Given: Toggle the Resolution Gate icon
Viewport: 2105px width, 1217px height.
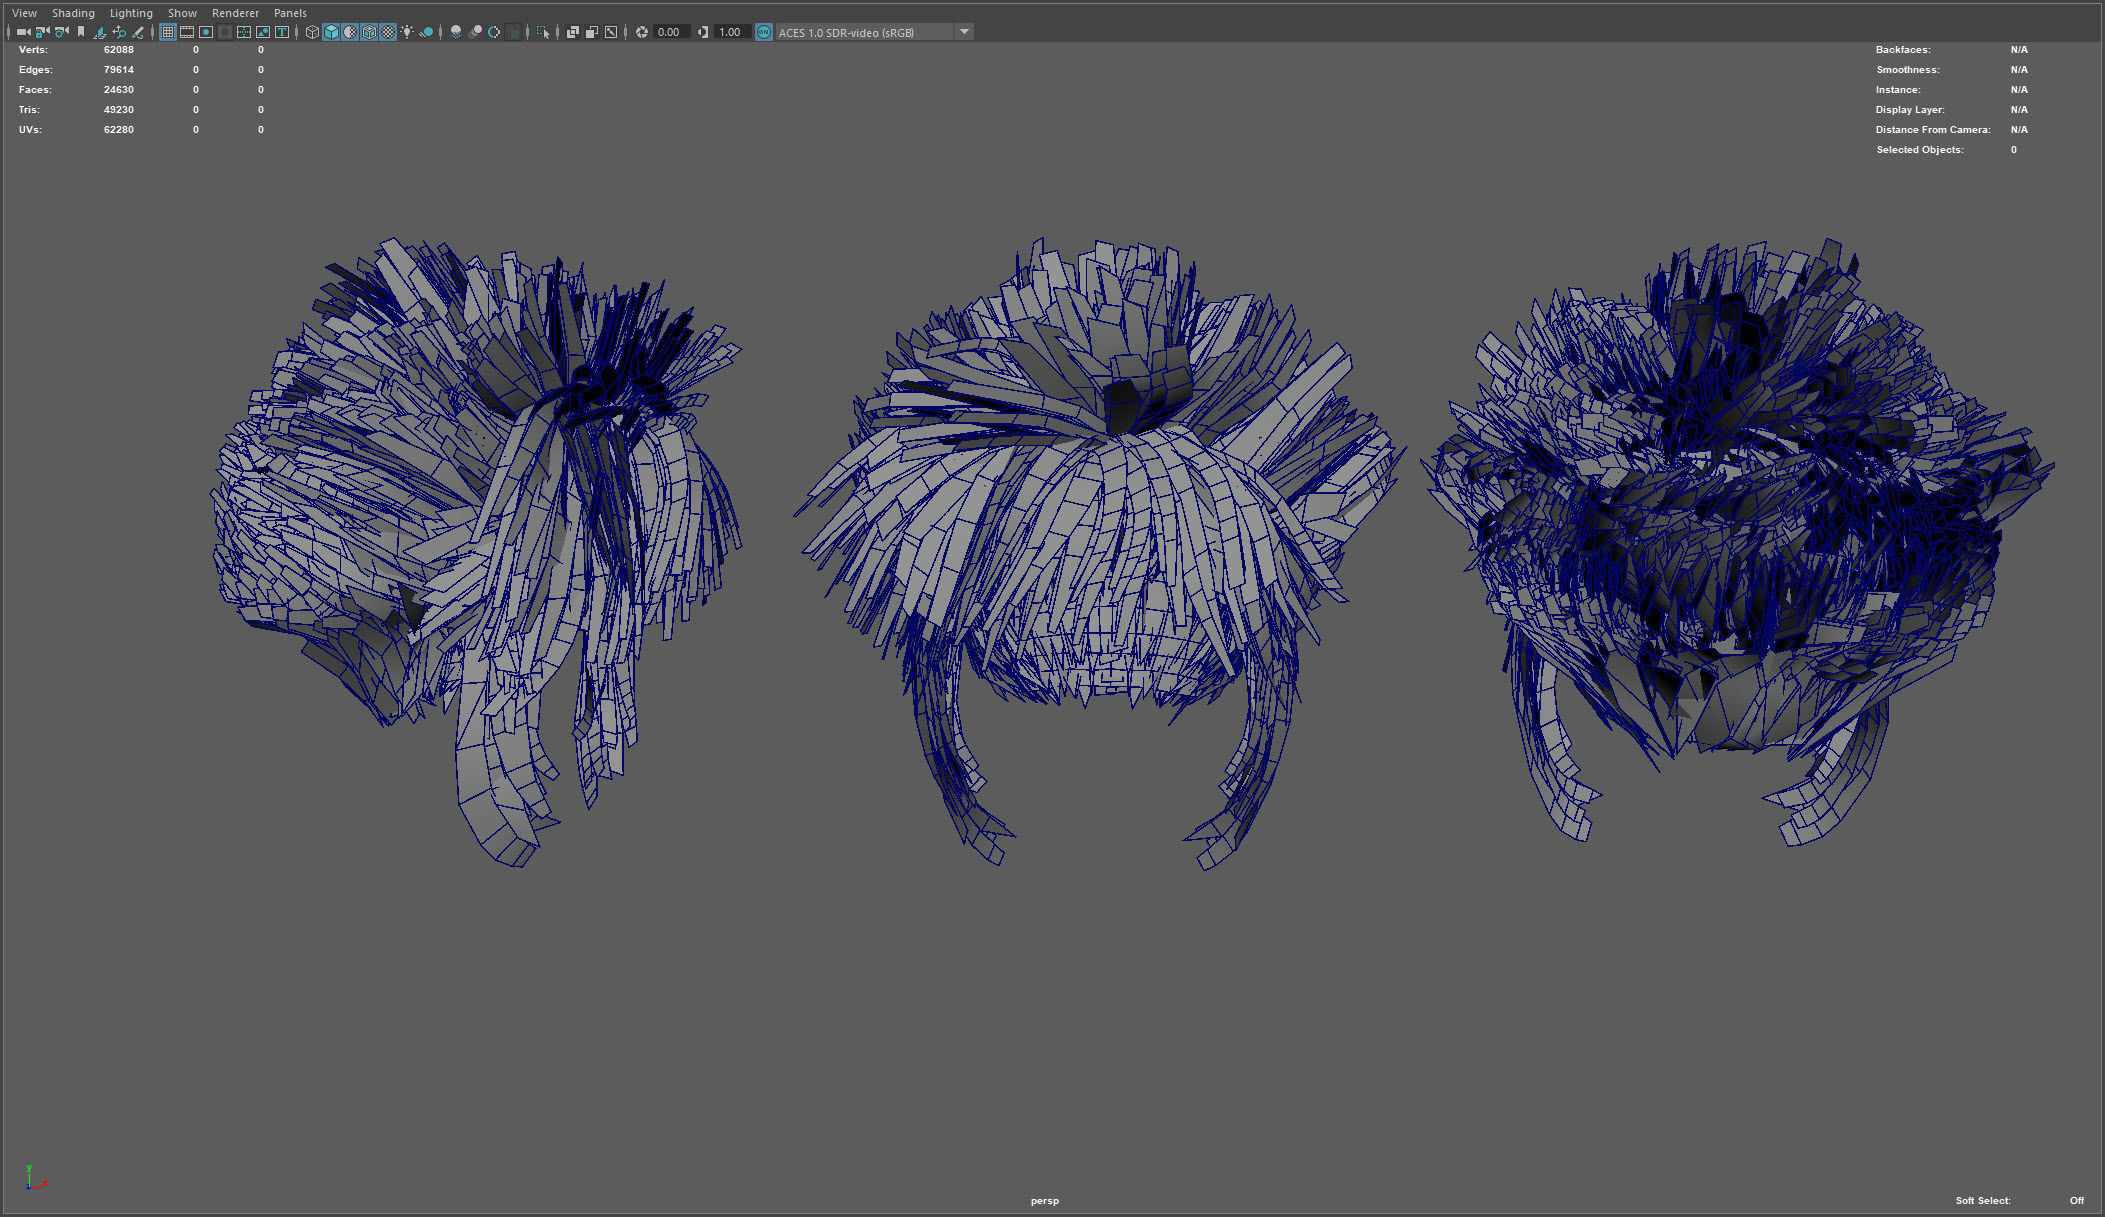Looking at the screenshot, I should [206, 32].
